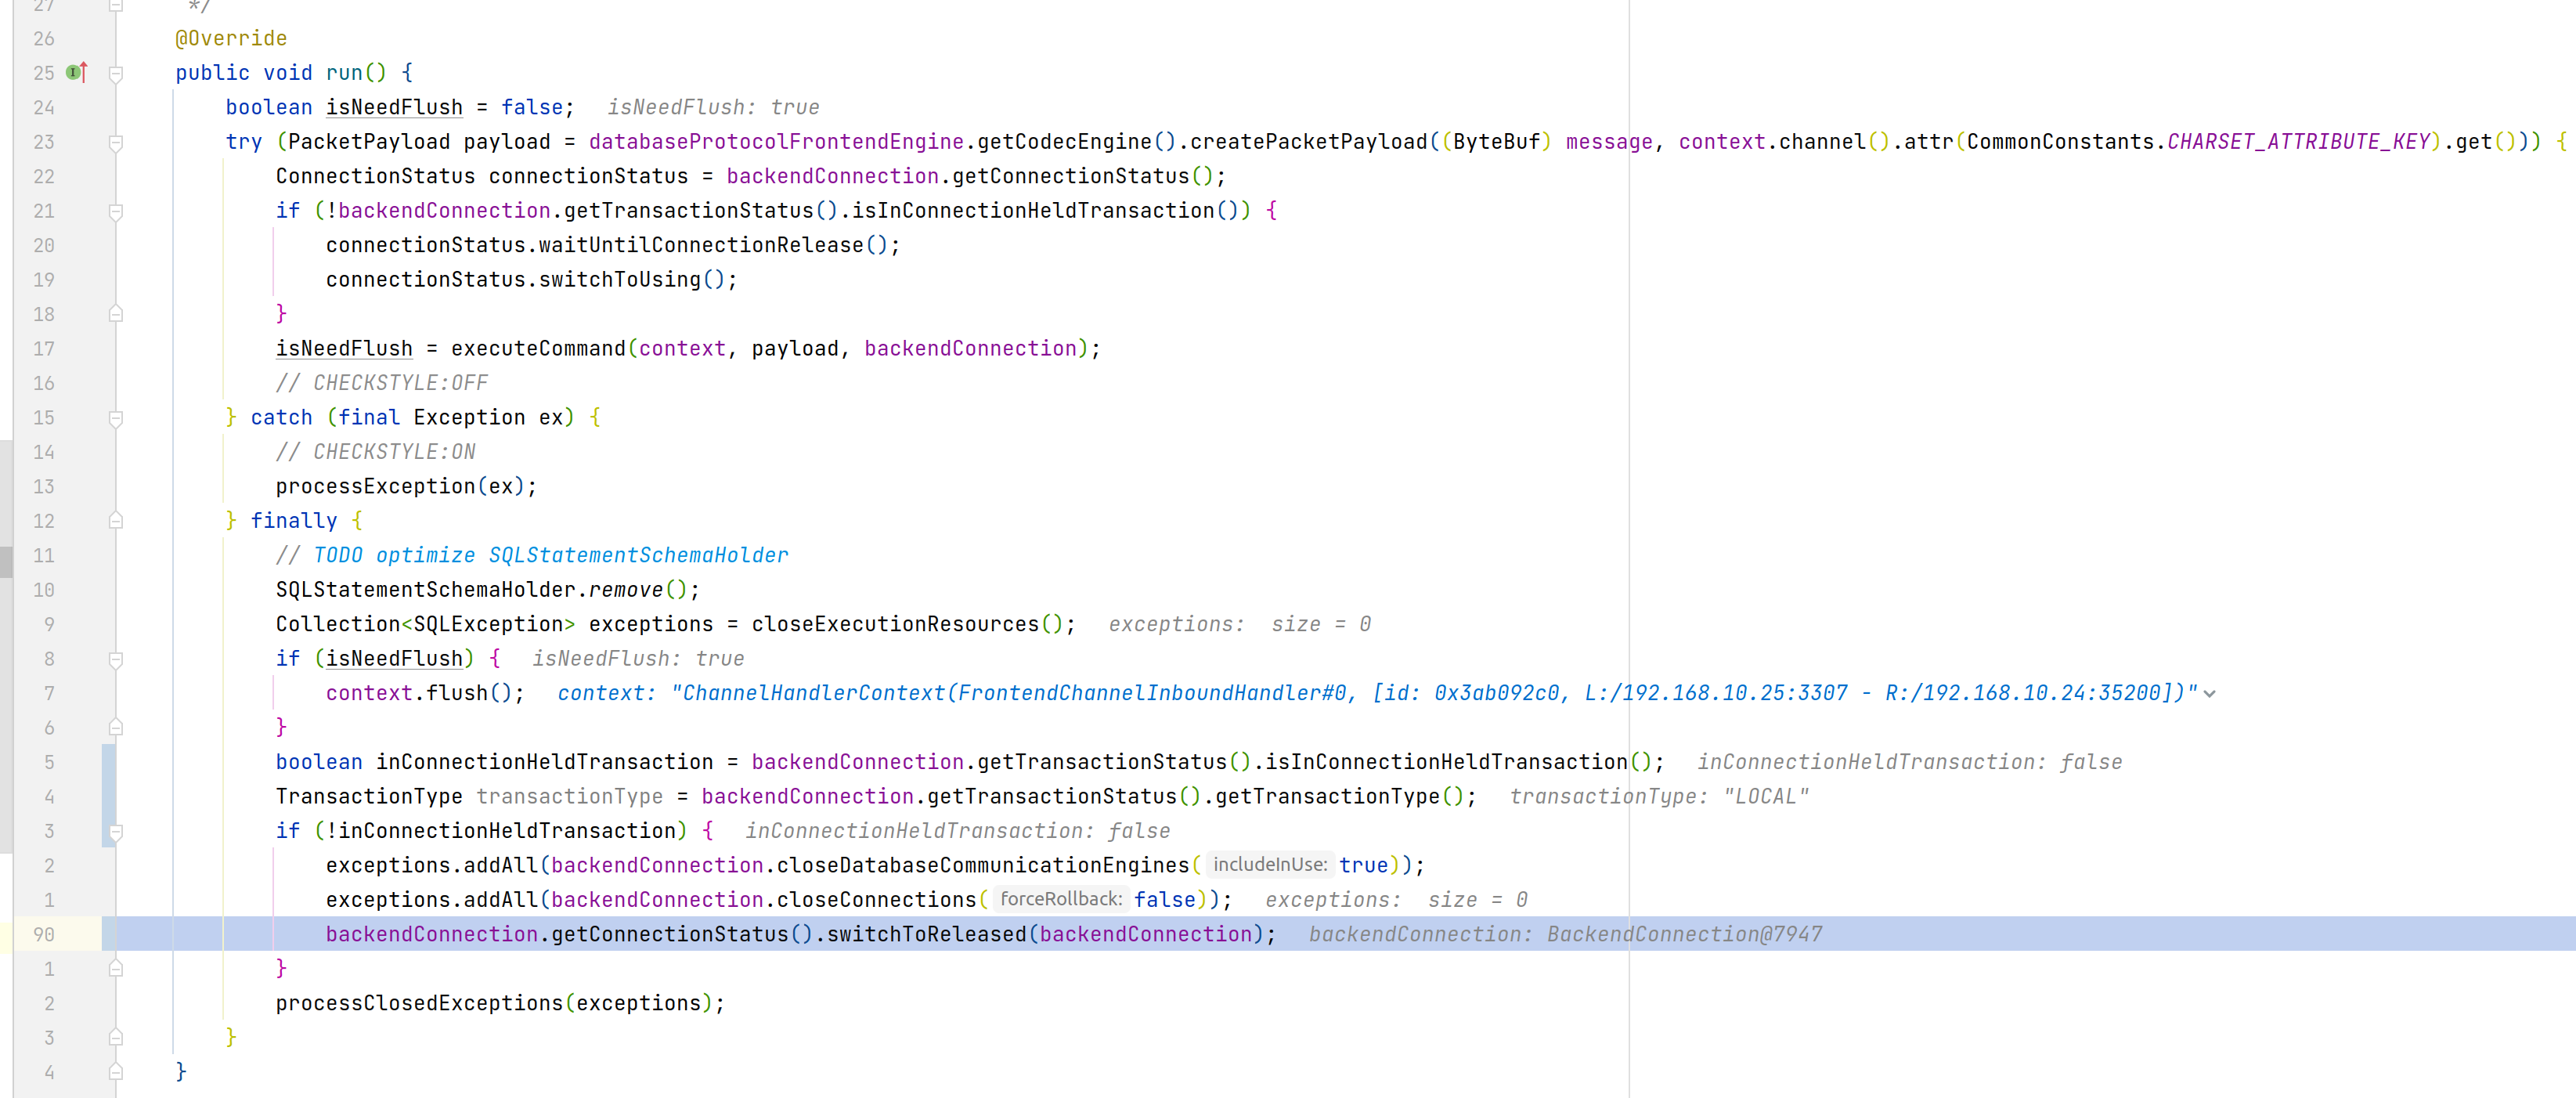2576x1098 pixels.
Task: Click the blue change marker near inConnectionHeldTransaction lines
Action: 108,796
